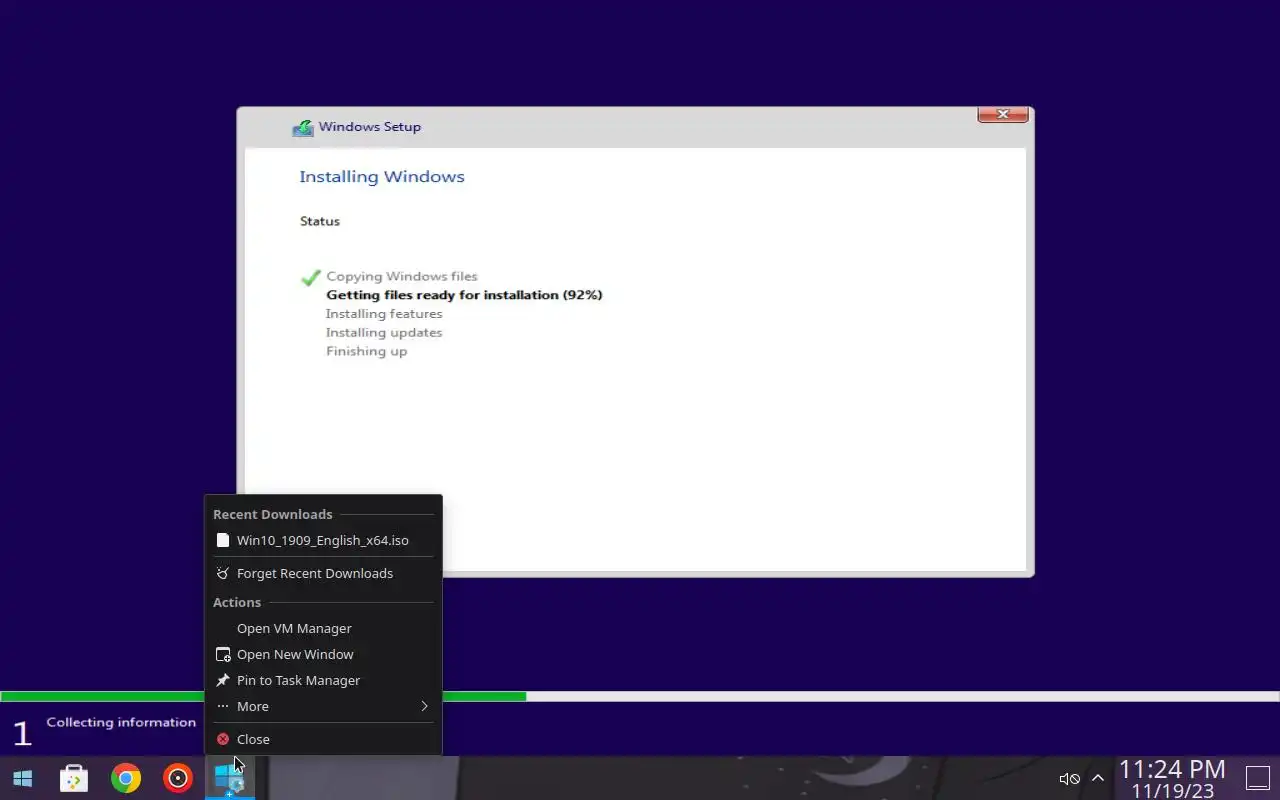Click the "Collecting information" step label
This screenshot has height=800, width=1280.
pos(121,722)
